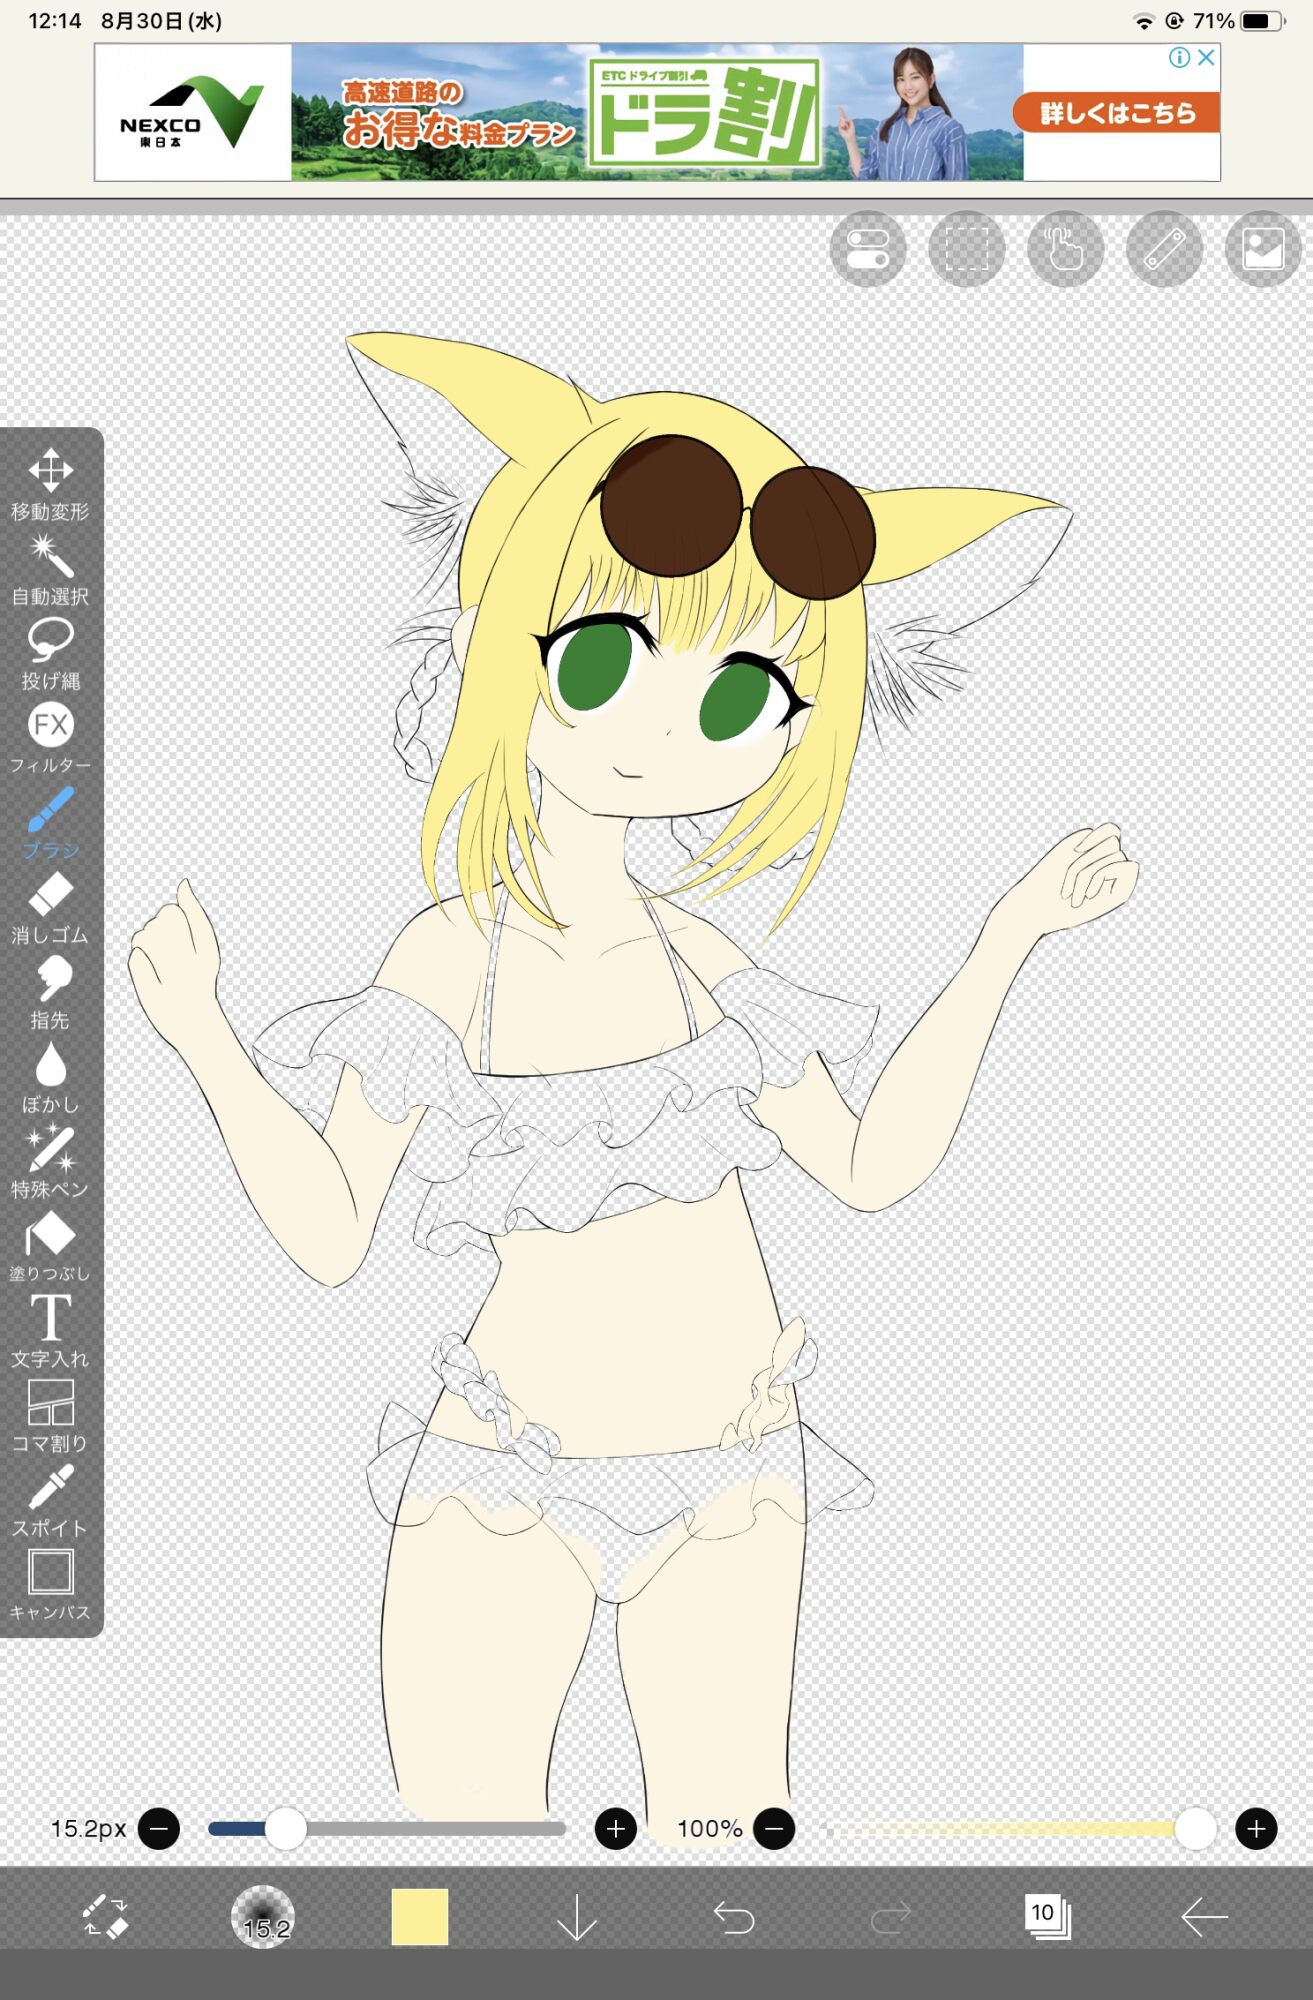Adjust the opacity slider handle
Image resolution: width=1313 pixels, height=2000 pixels.
pos(1195,1829)
